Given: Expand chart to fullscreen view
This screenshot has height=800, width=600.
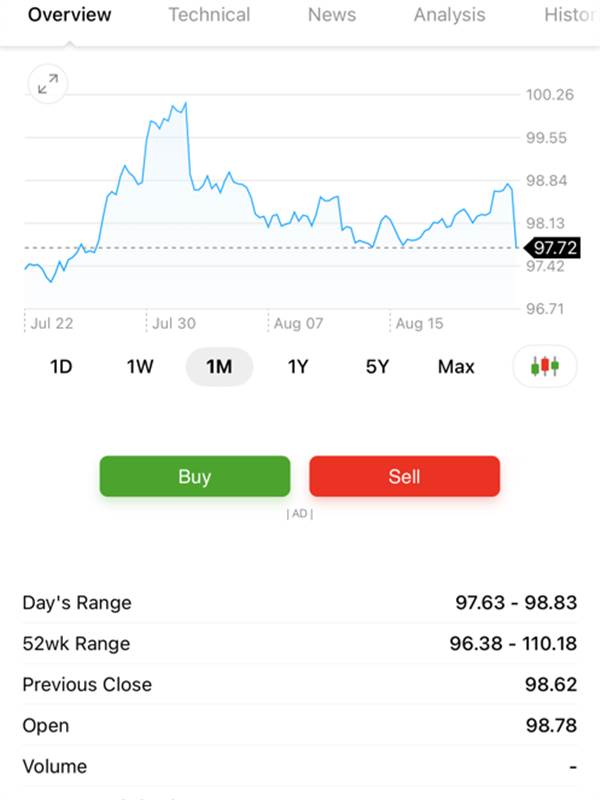Looking at the screenshot, I should click(x=47, y=85).
